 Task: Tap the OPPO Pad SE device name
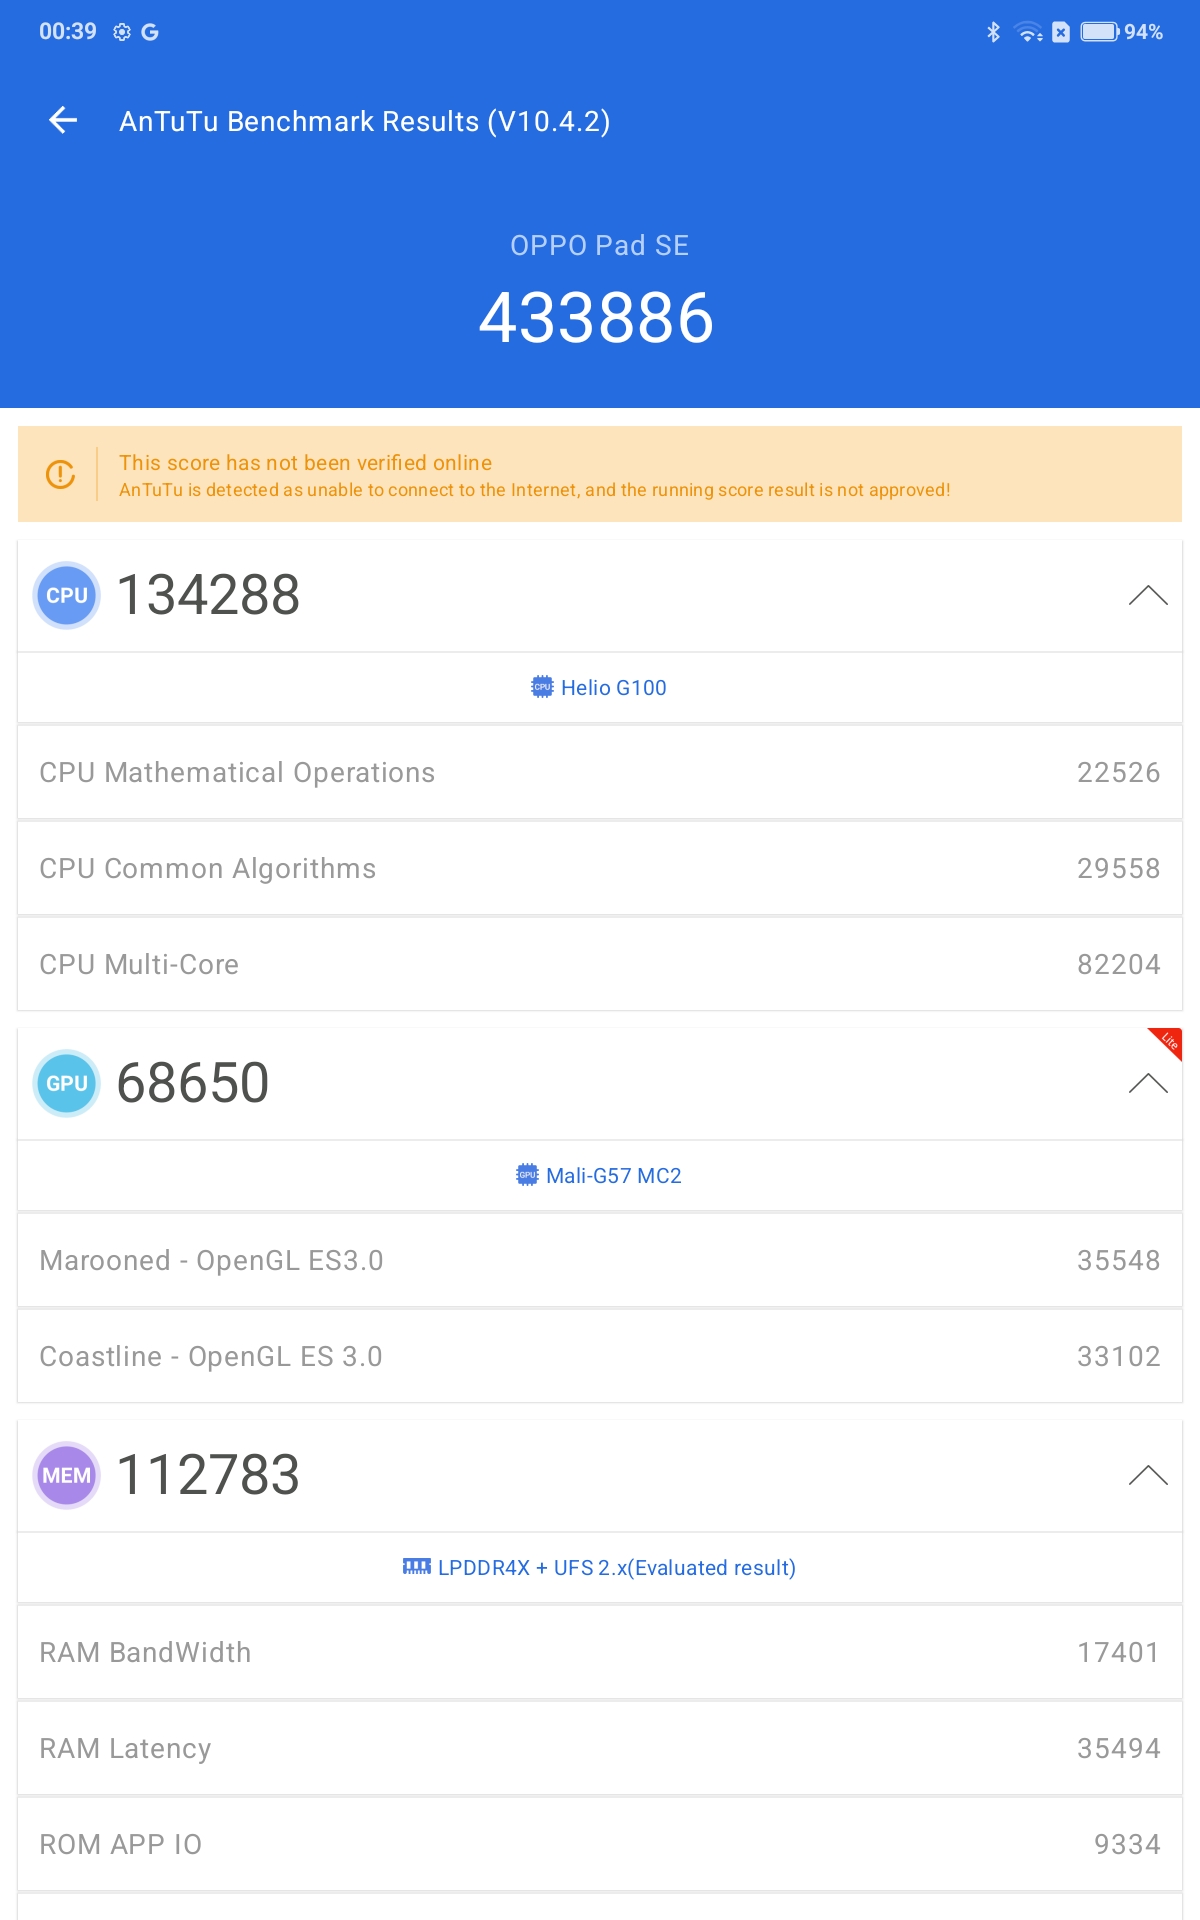click(599, 246)
